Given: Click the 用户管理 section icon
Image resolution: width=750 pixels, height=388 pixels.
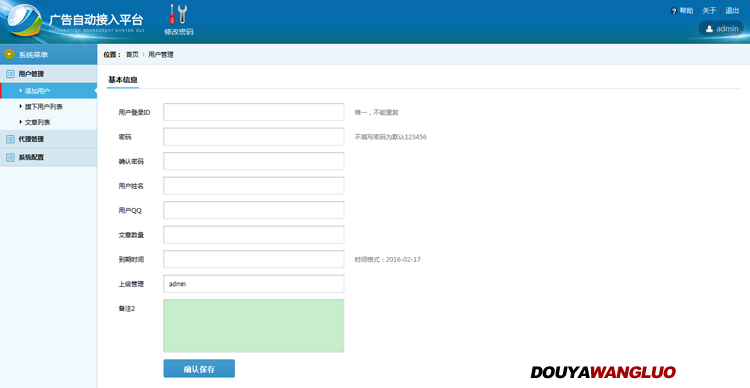Looking at the screenshot, I should (x=10, y=74).
